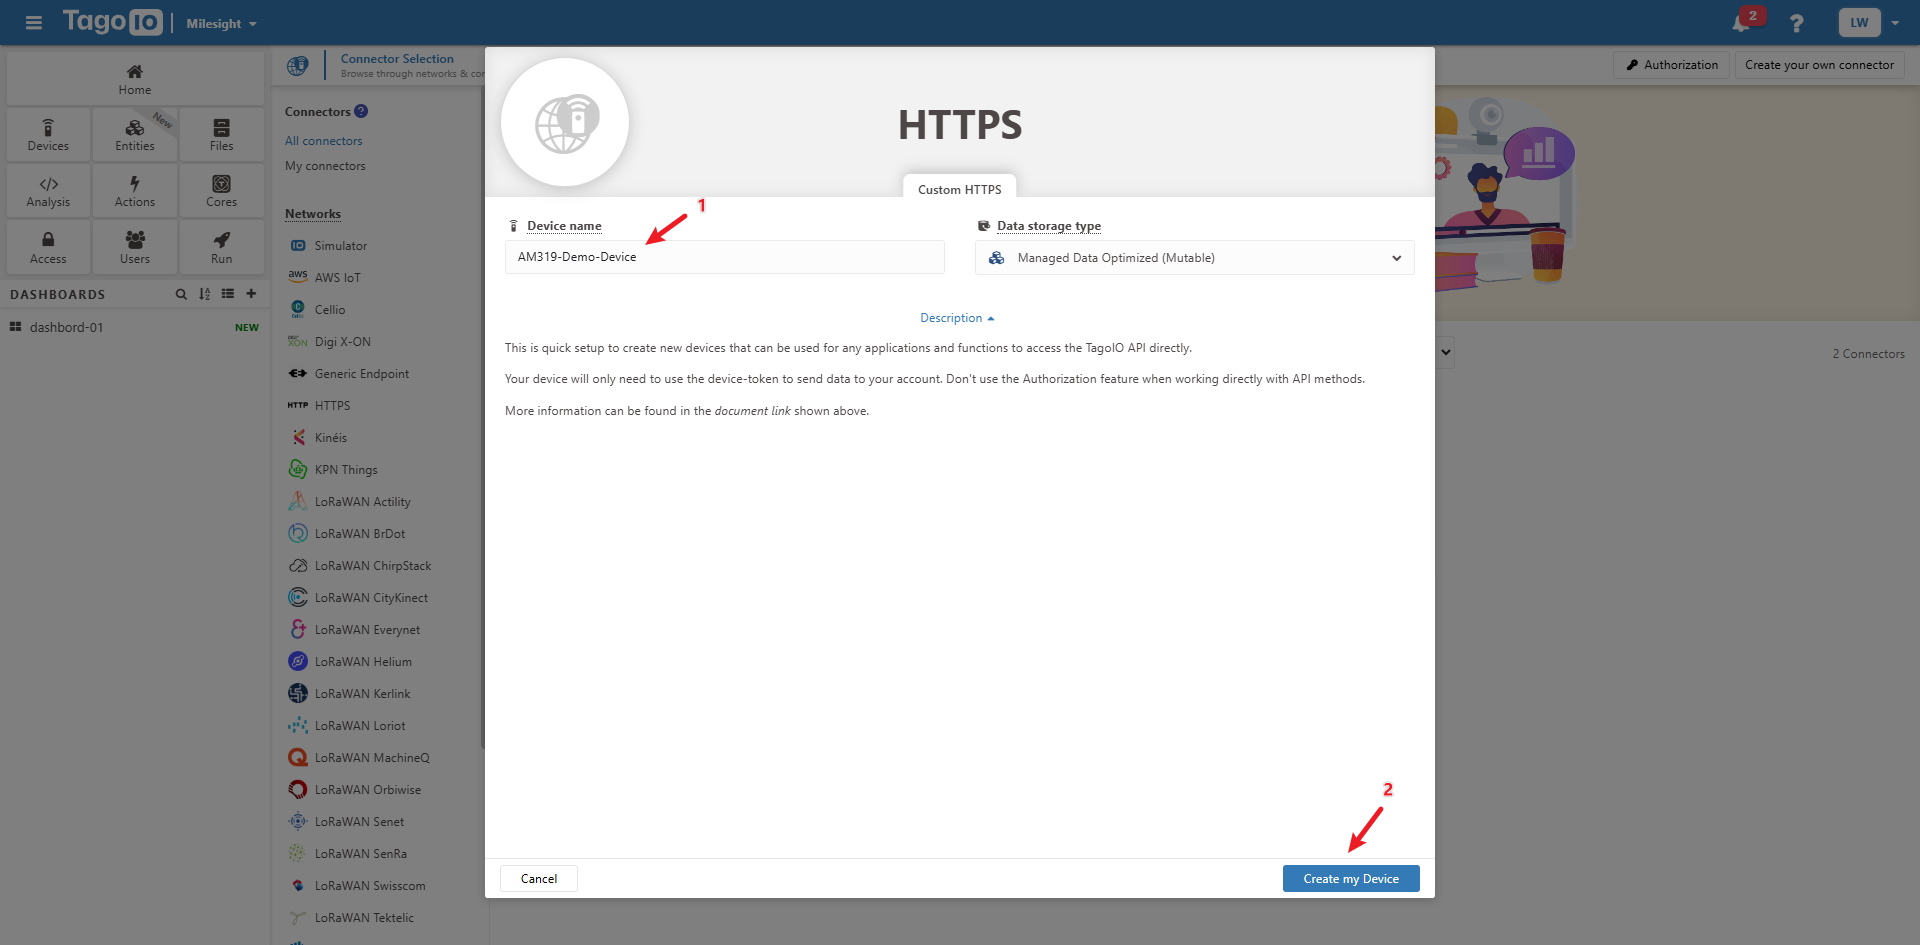Click the Cancel button
The height and width of the screenshot is (945, 1920).
pyautogui.click(x=539, y=879)
